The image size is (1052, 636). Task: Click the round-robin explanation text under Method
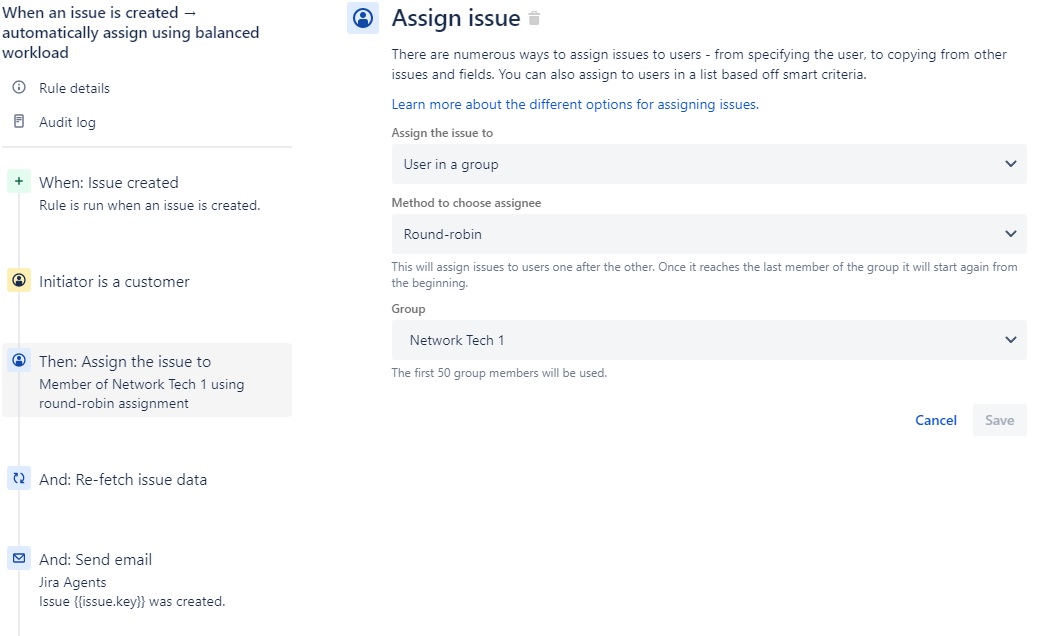[x=704, y=275]
